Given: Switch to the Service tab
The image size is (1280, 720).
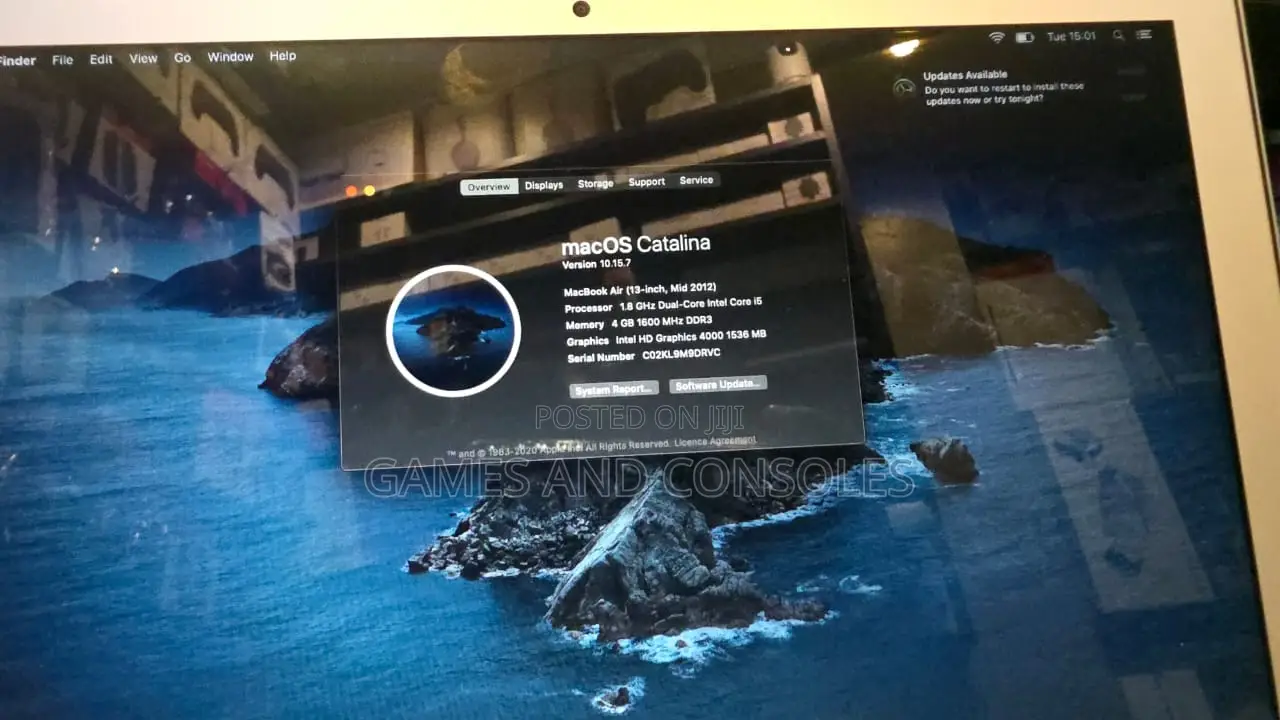Looking at the screenshot, I should (x=696, y=181).
